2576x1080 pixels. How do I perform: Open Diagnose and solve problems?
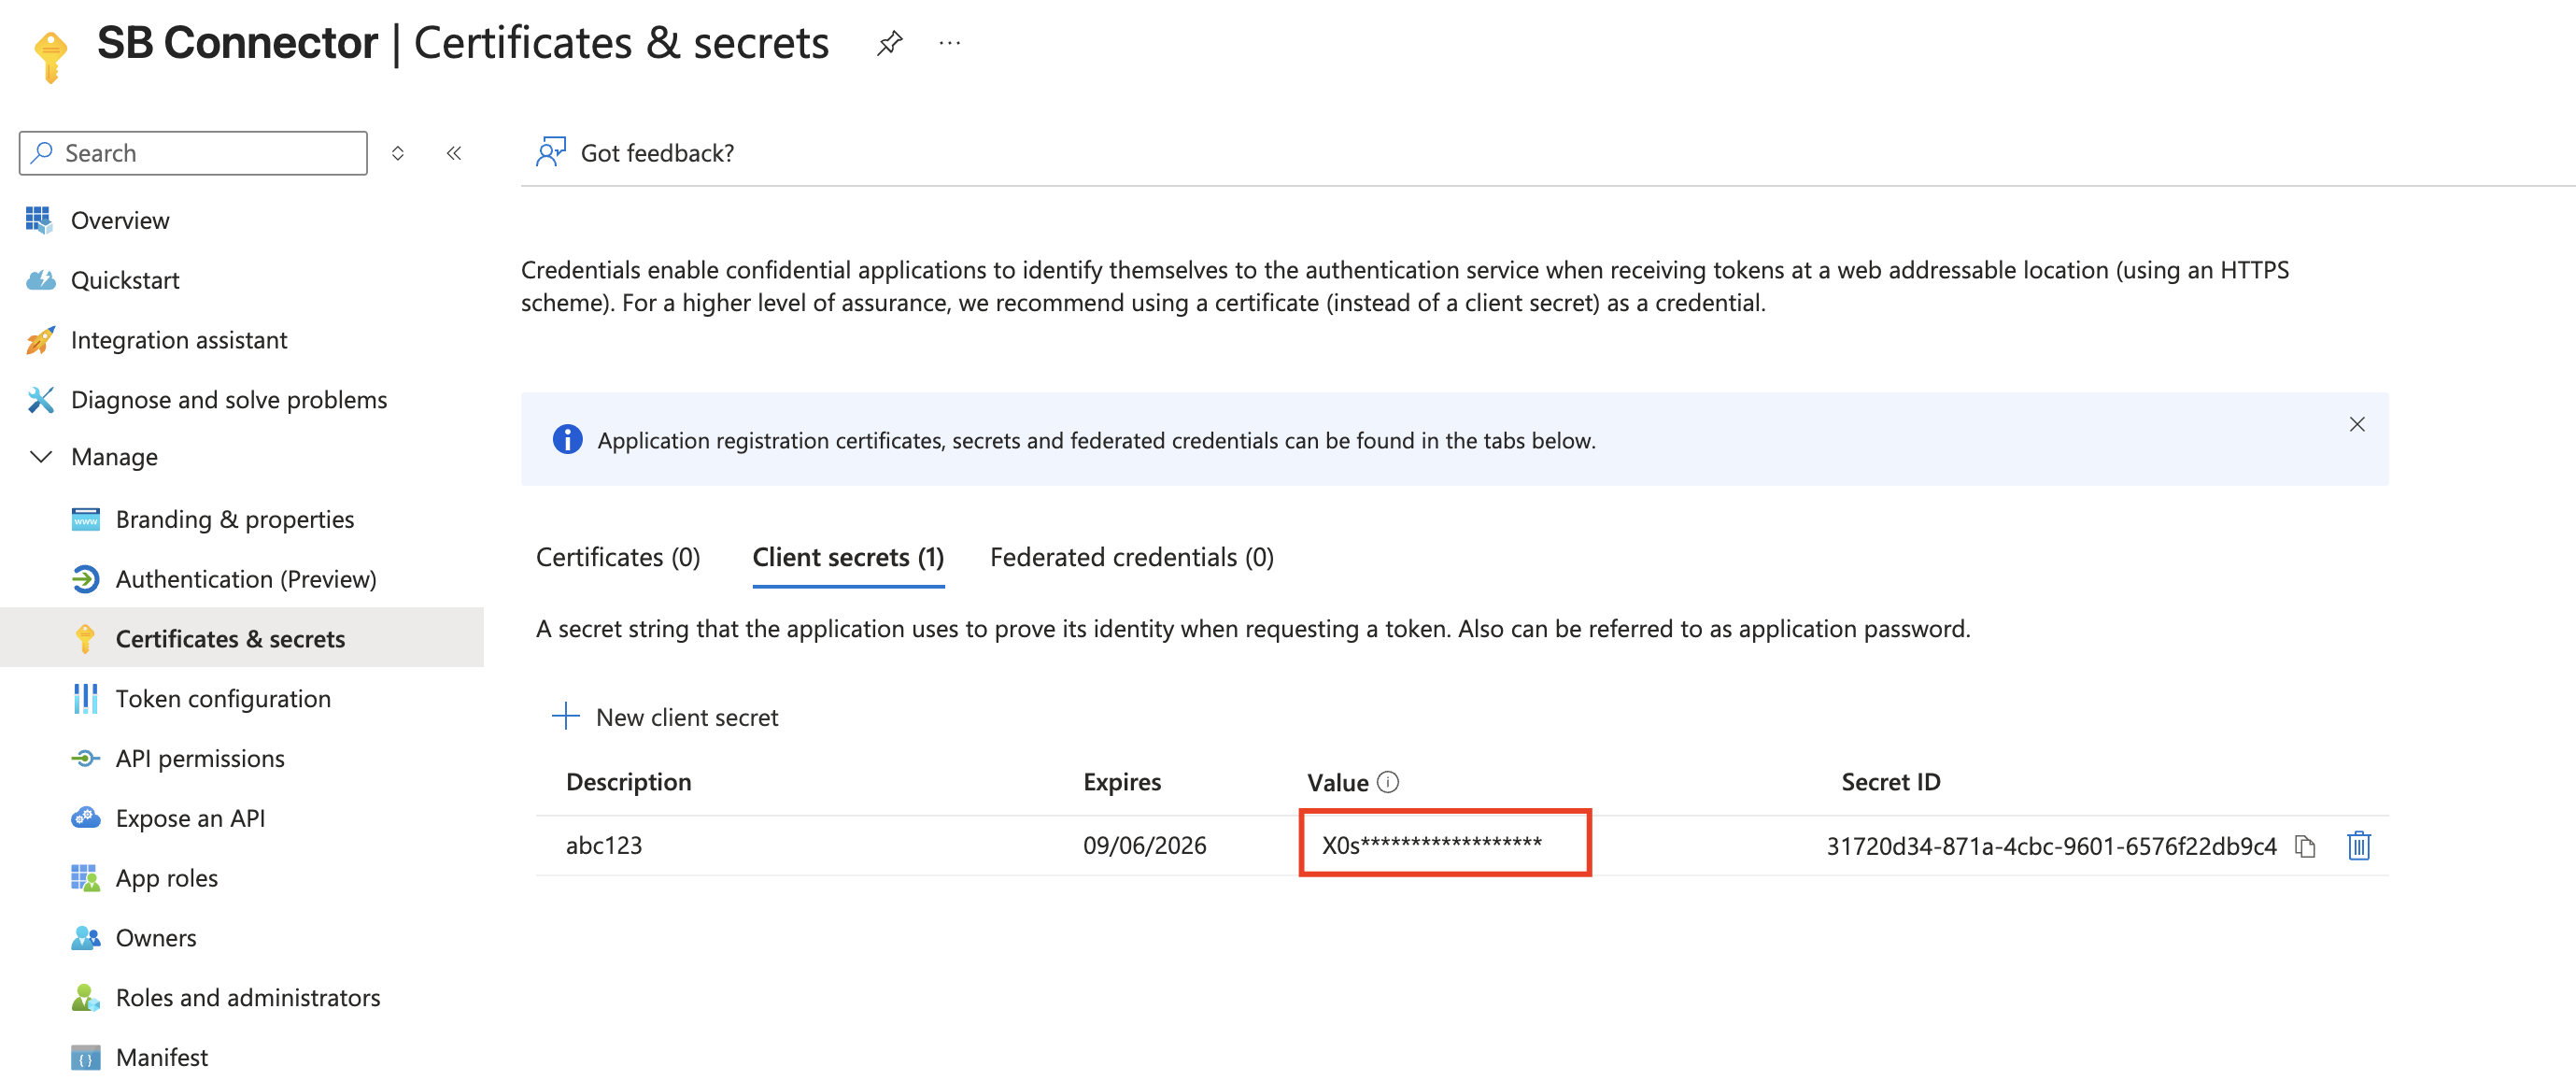coord(228,400)
